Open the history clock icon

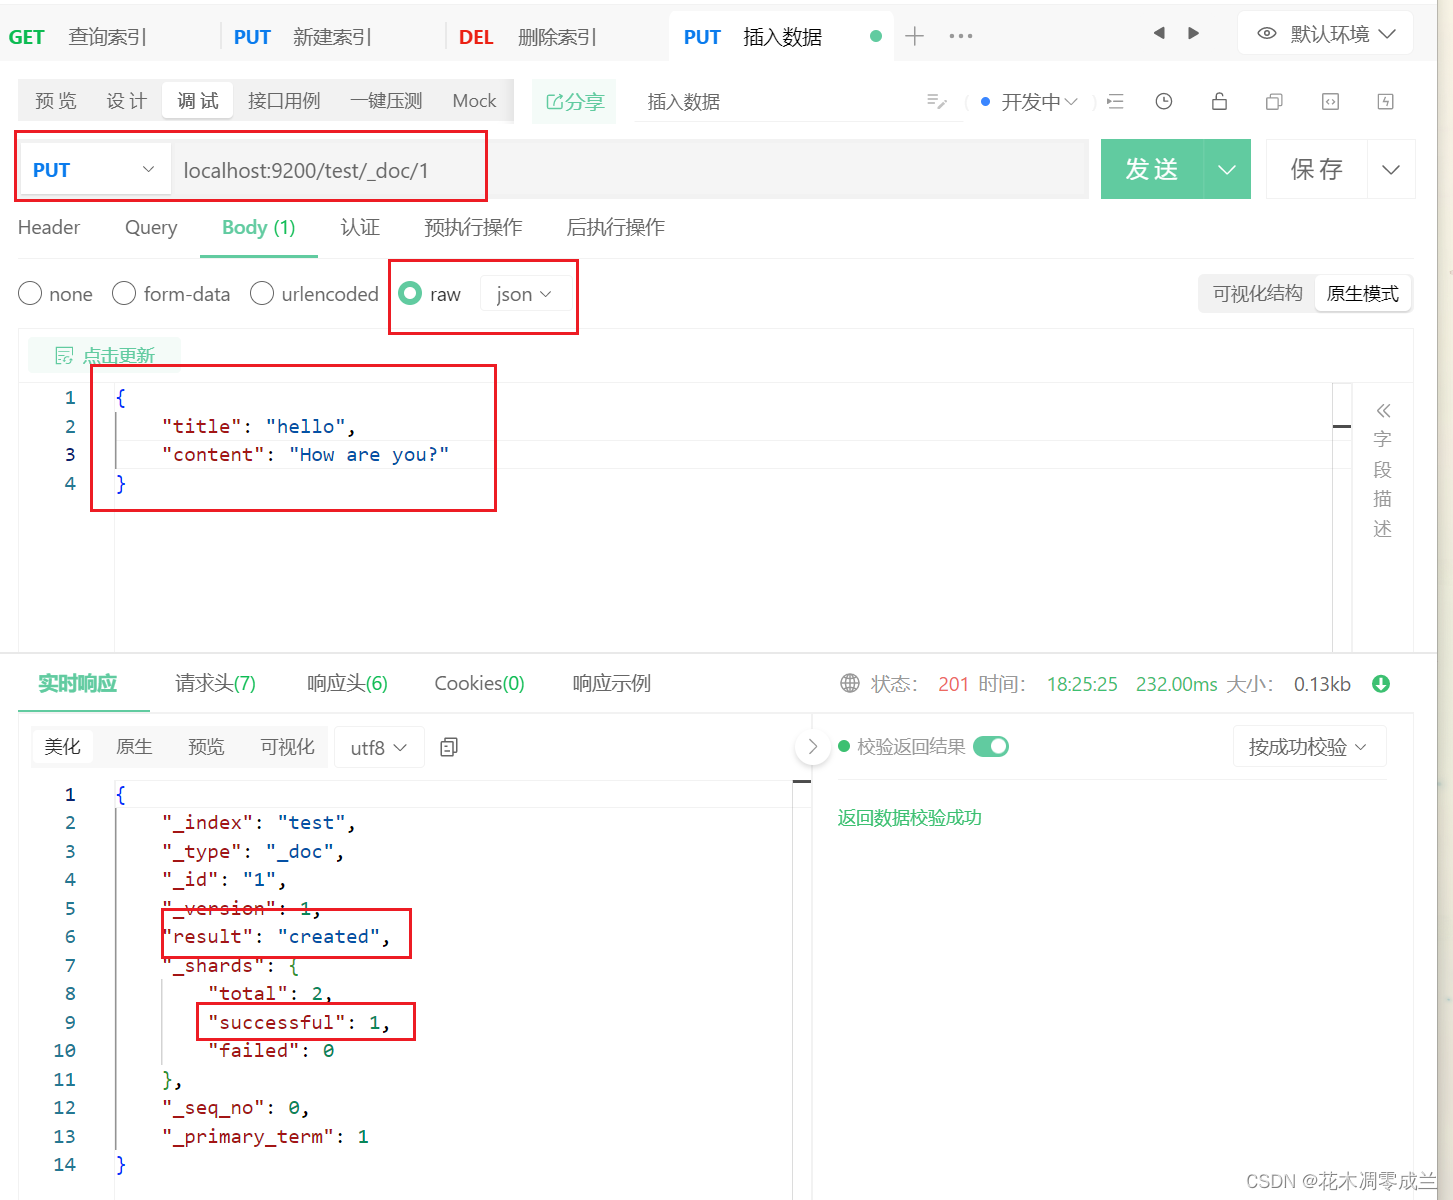(1164, 101)
